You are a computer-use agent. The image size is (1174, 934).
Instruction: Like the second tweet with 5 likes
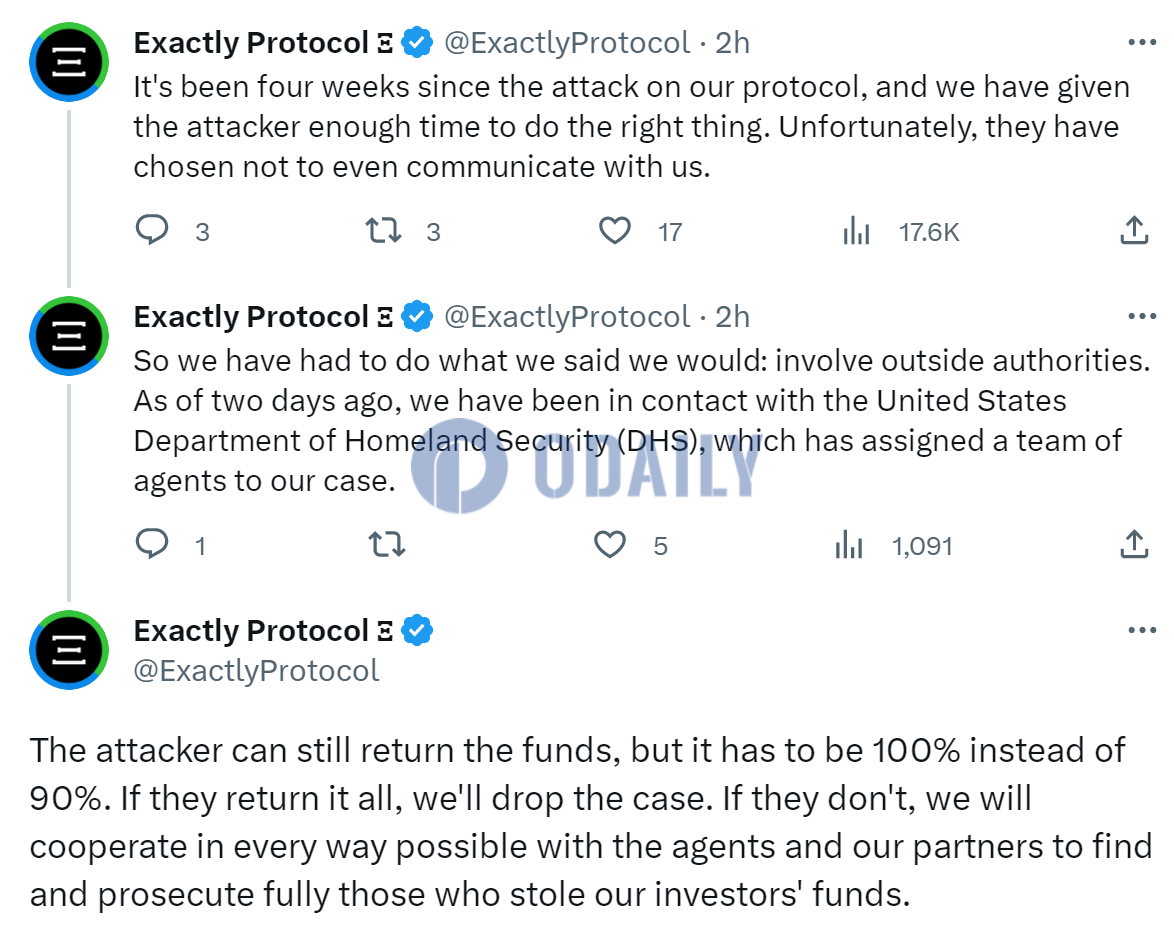(610, 545)
